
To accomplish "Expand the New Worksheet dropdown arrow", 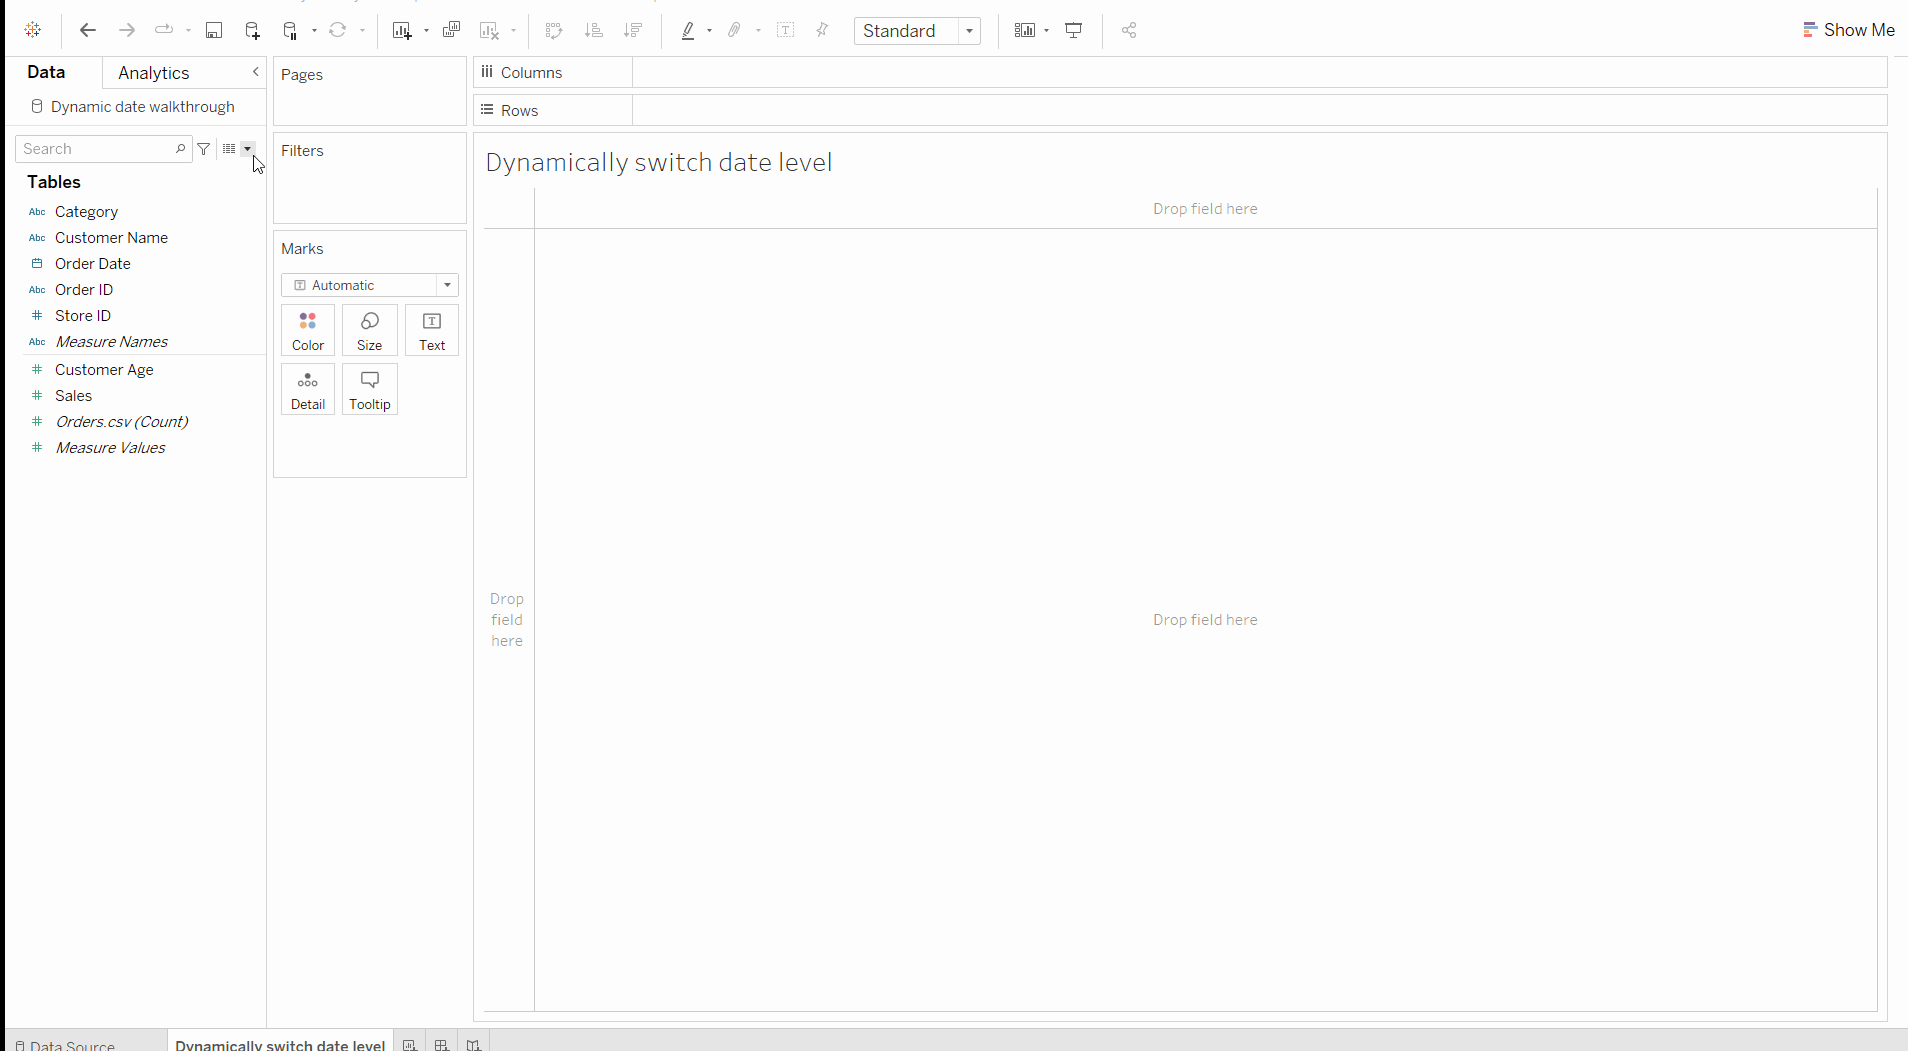I will click(427, 31).
